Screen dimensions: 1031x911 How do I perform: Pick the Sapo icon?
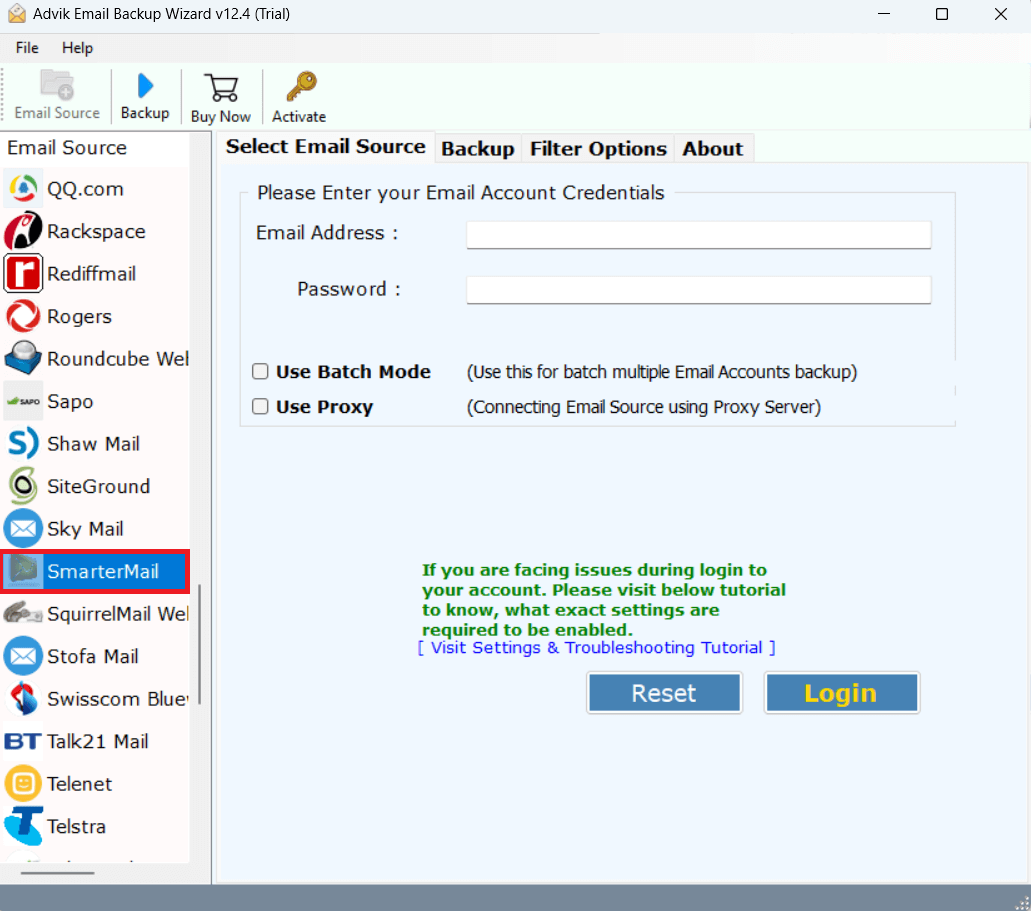[x=23, y=401]
